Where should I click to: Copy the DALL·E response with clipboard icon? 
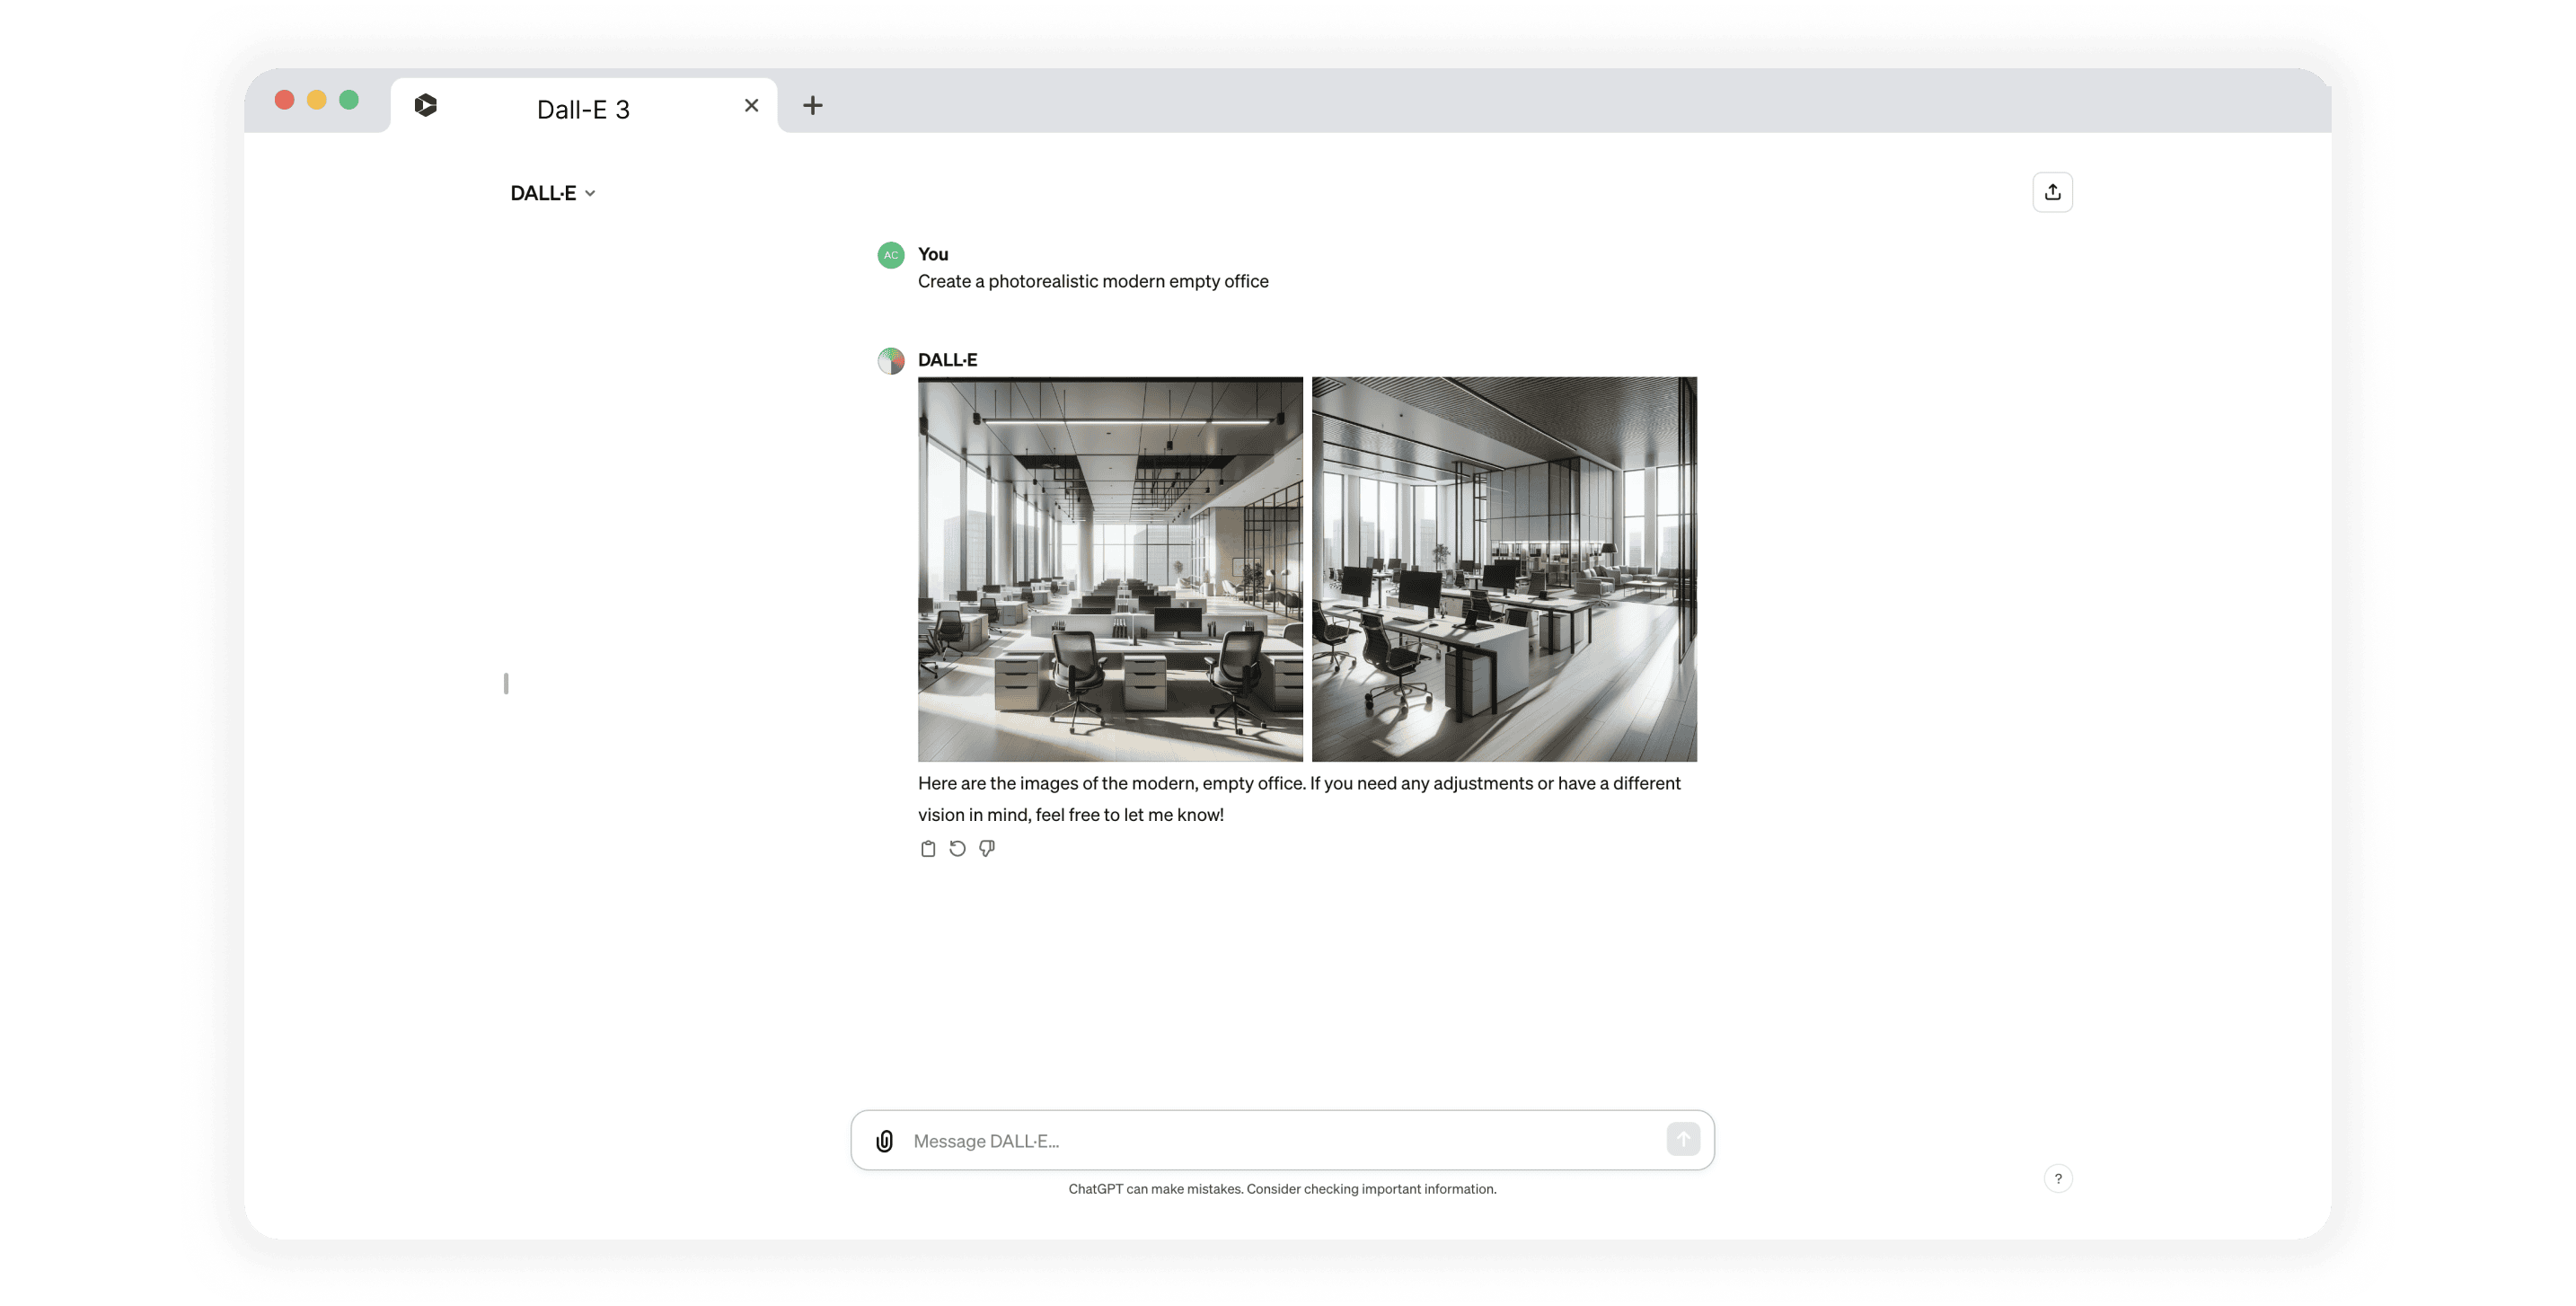[x=928, y=848]
